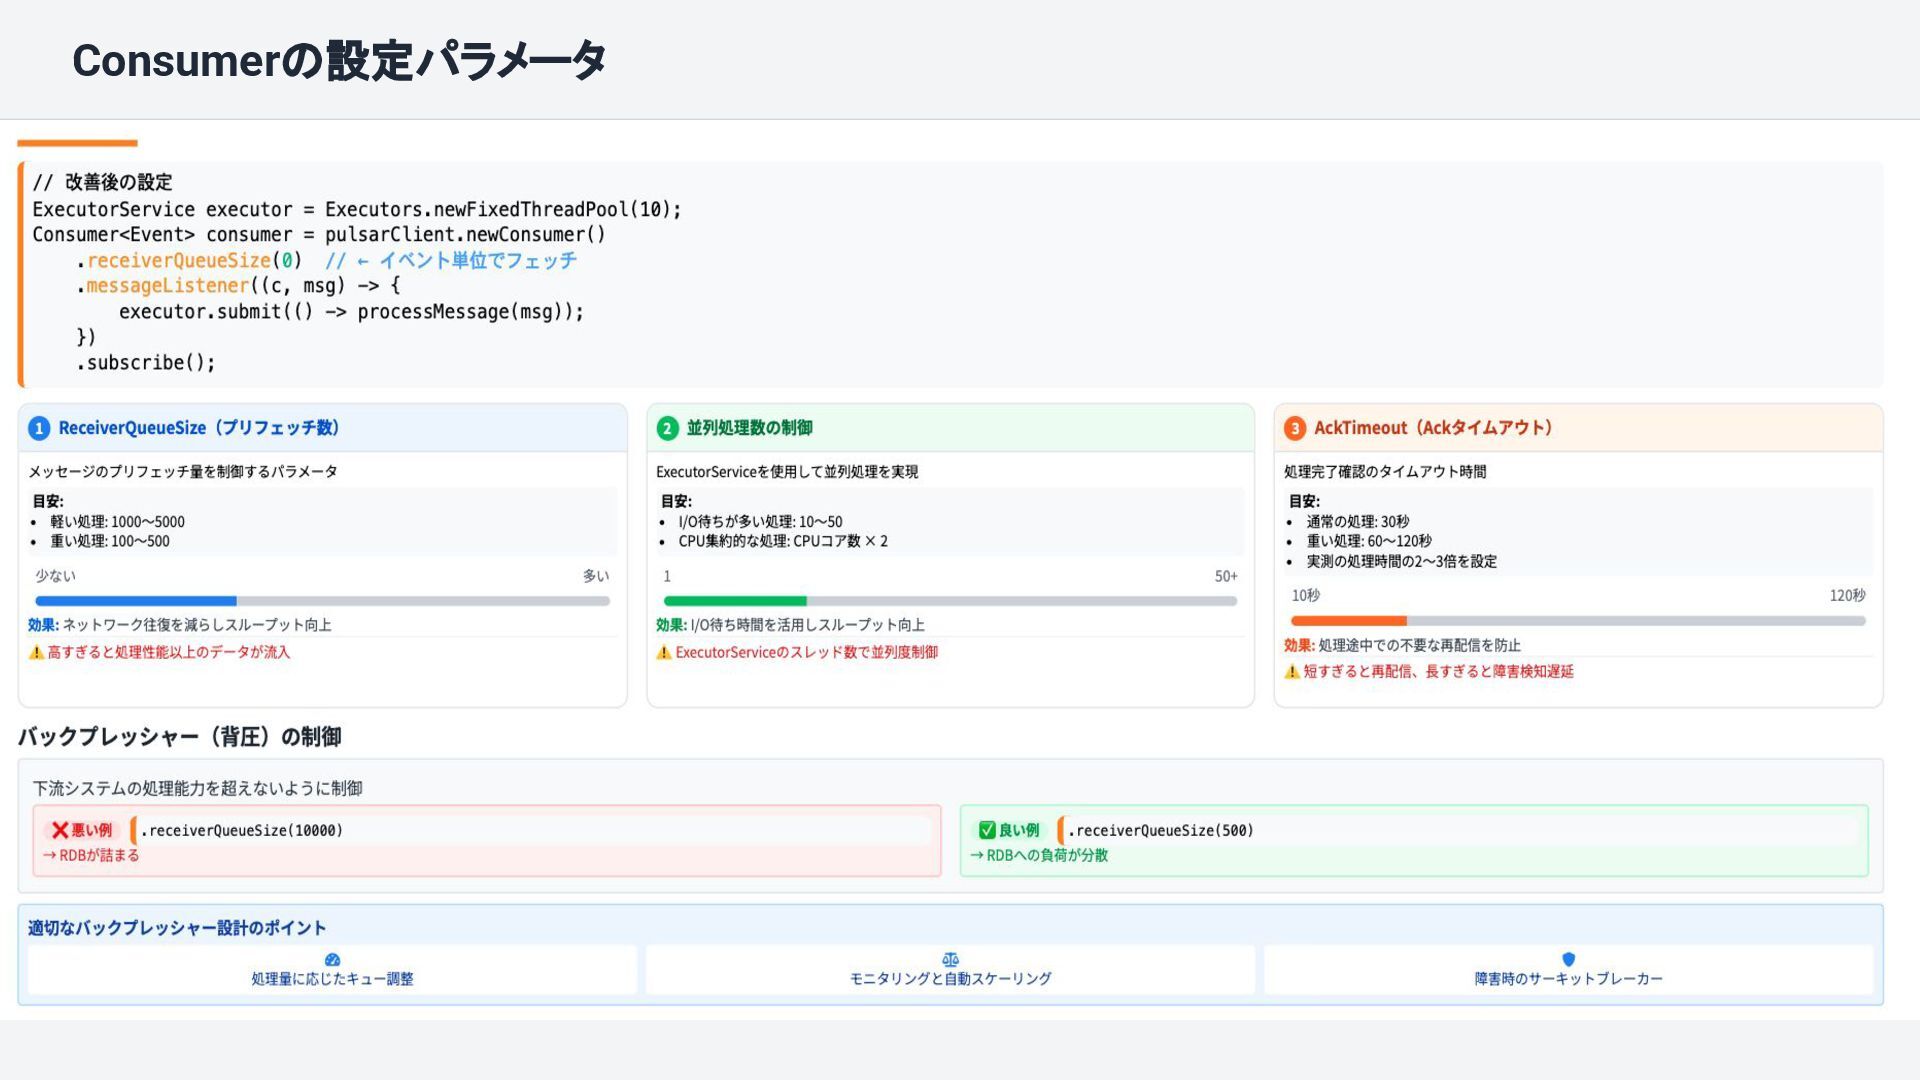The image size is (1920, 1080).
Task: Click the 並列処理数の制御 card header
Action: click(x=749, y=428)
